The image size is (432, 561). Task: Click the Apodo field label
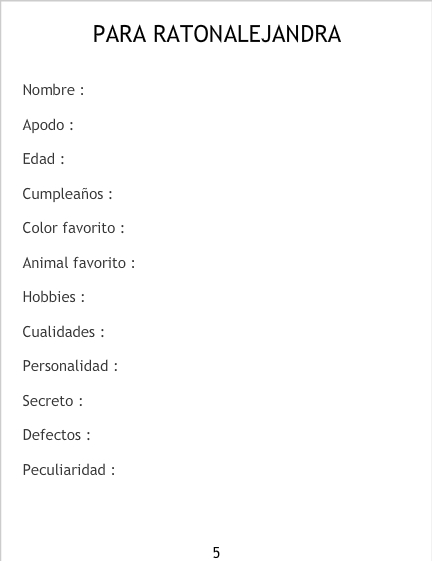(x=48, y=125)
